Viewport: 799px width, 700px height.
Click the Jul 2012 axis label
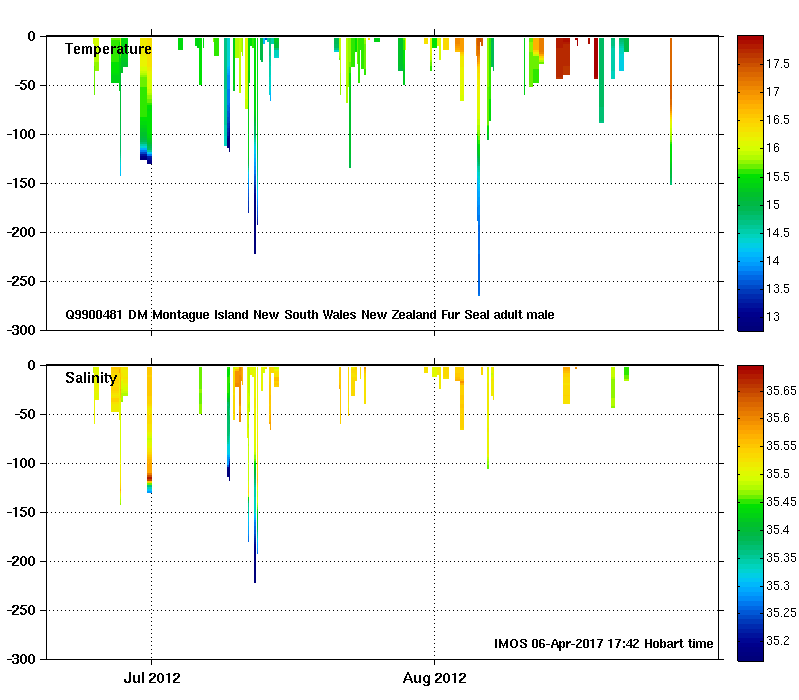[152, 678]
